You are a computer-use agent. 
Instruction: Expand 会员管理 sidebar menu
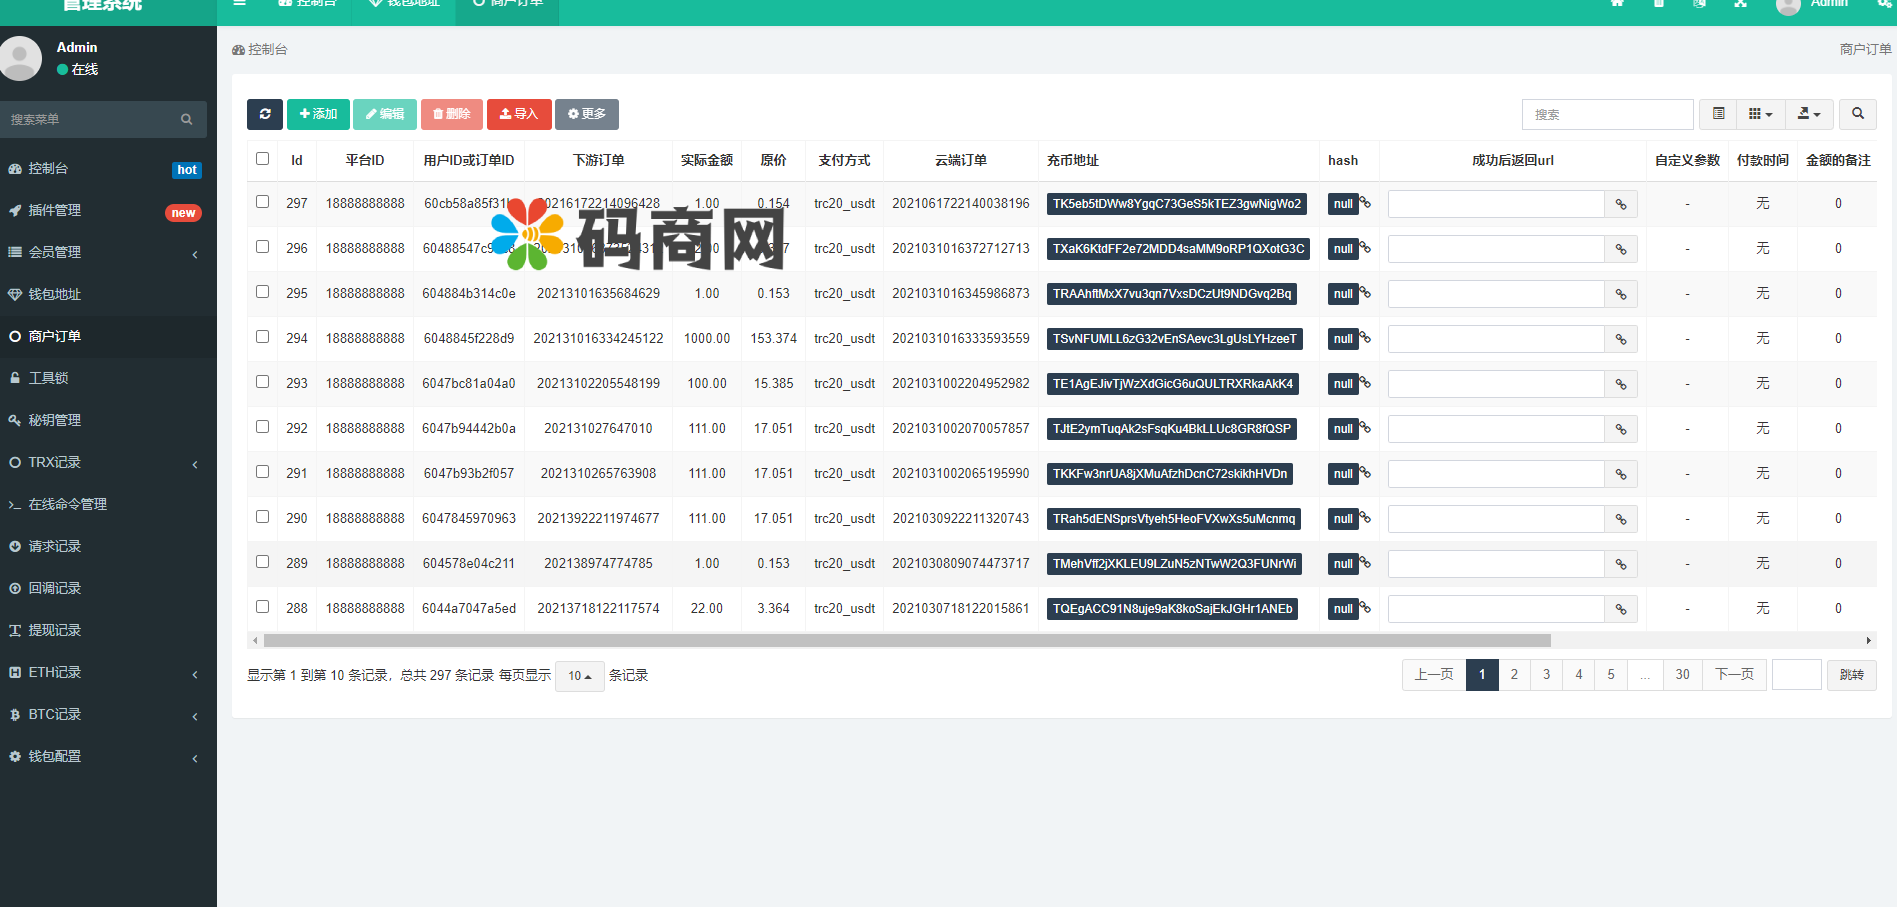[x=100, y=252]
